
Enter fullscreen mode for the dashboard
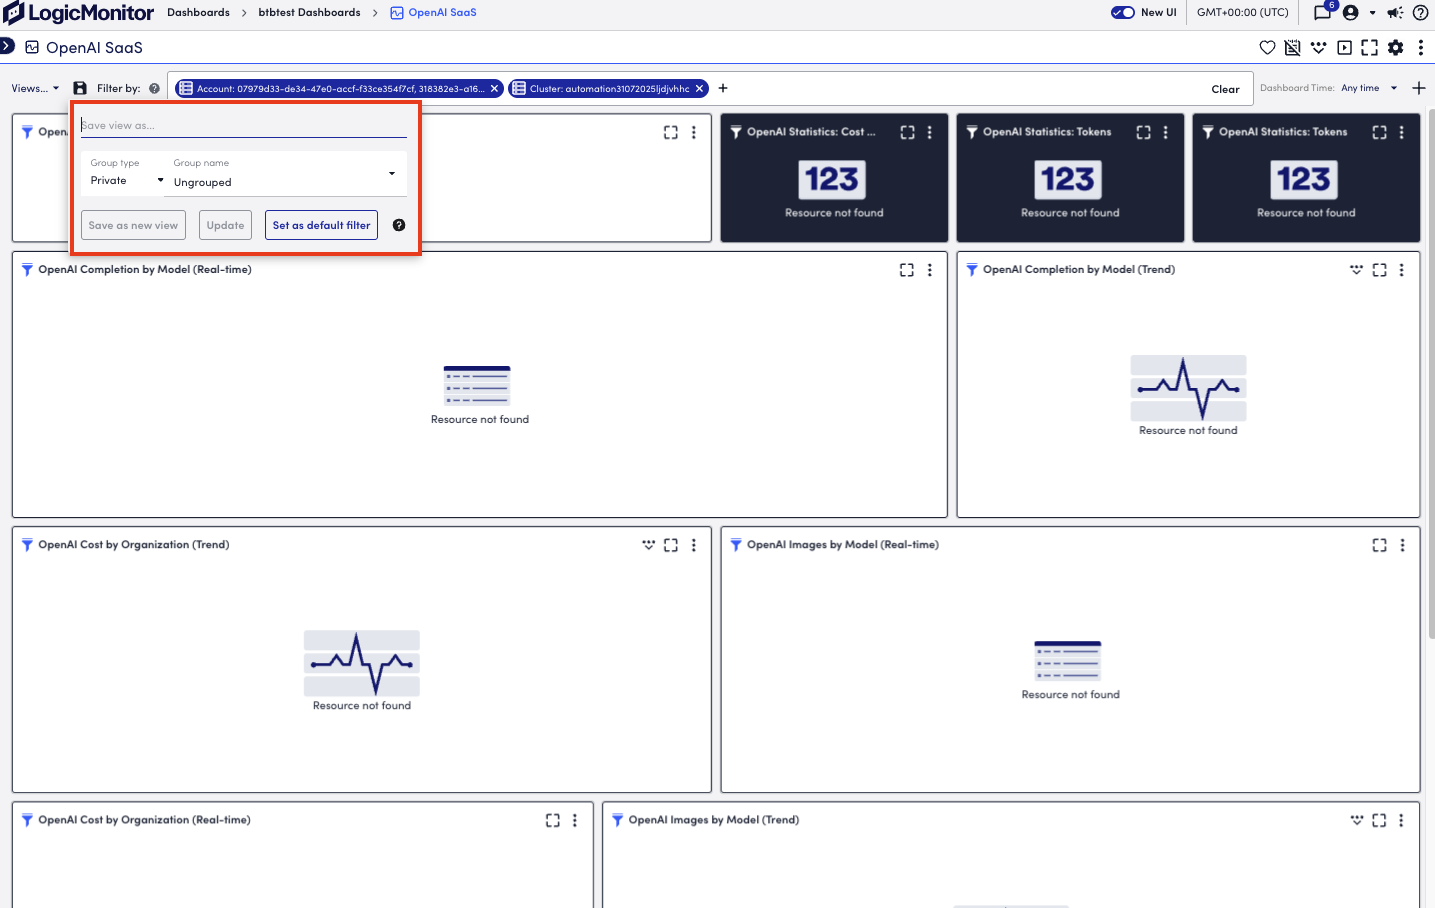(1370, 47)
